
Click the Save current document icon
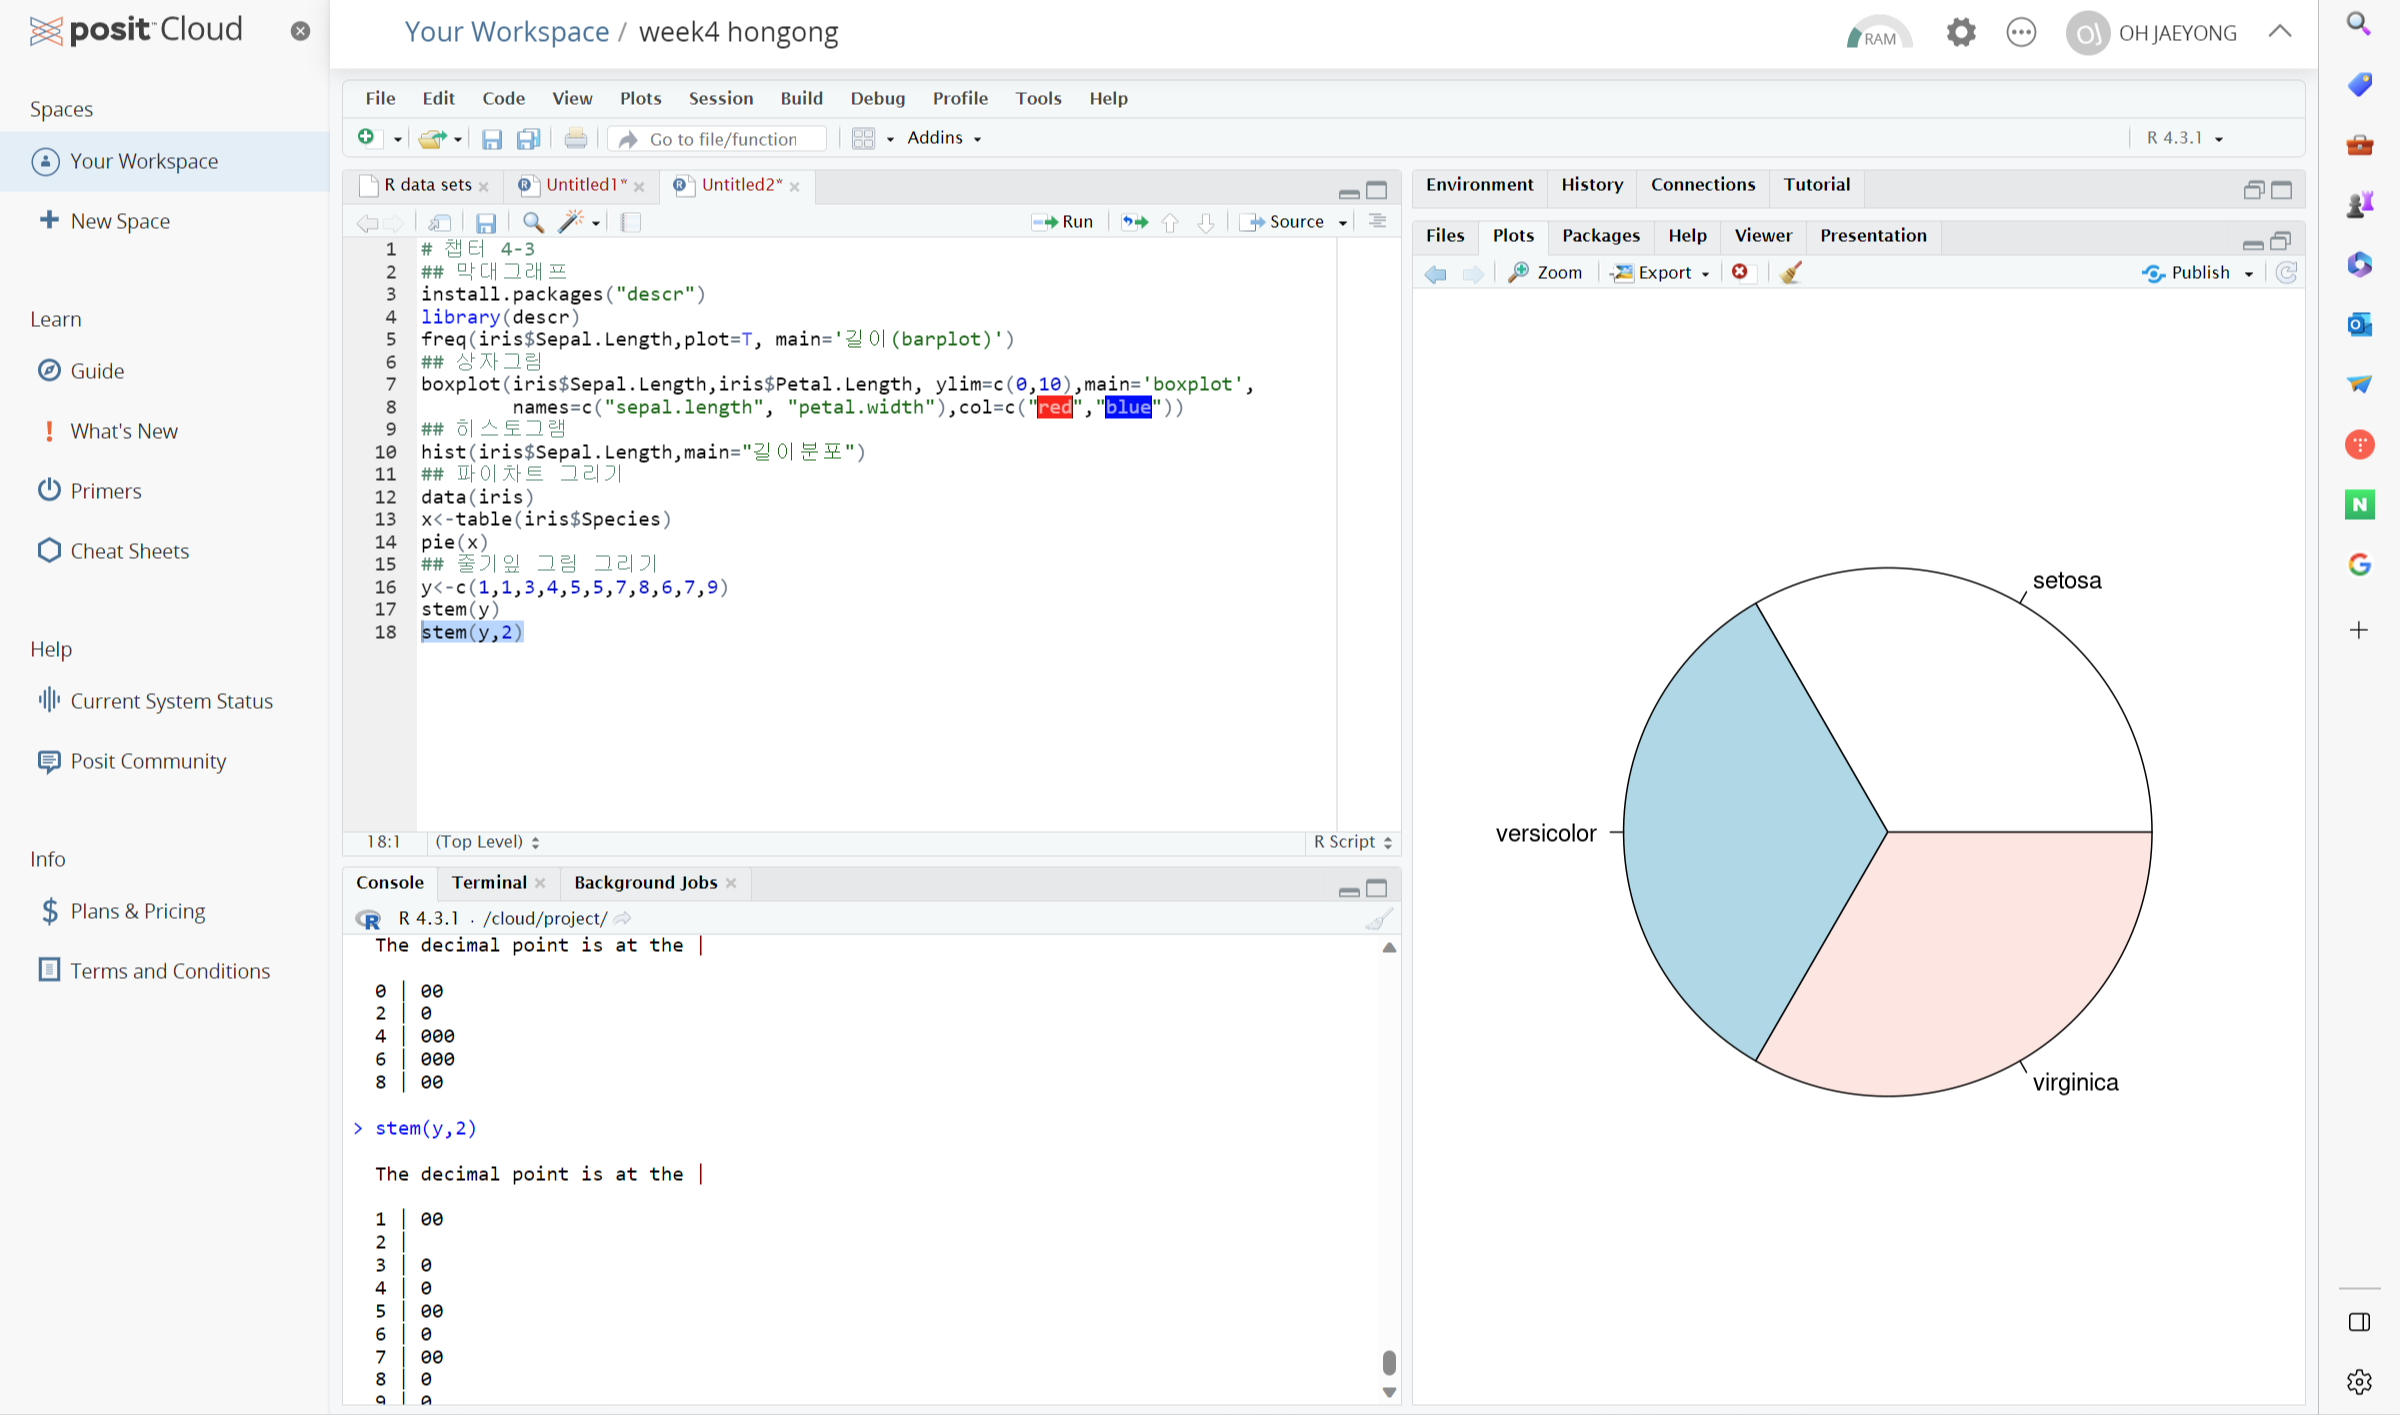pyautogui.click(x=486, y=222)
